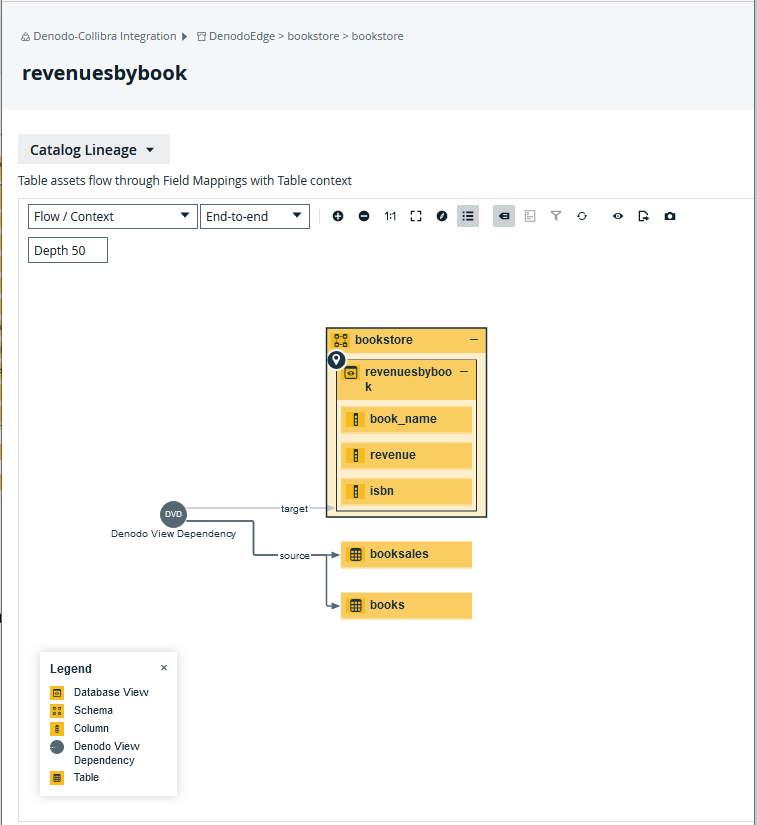
Task: Open first bookstore breadcrumb link
Action: [x=313, y=36]
